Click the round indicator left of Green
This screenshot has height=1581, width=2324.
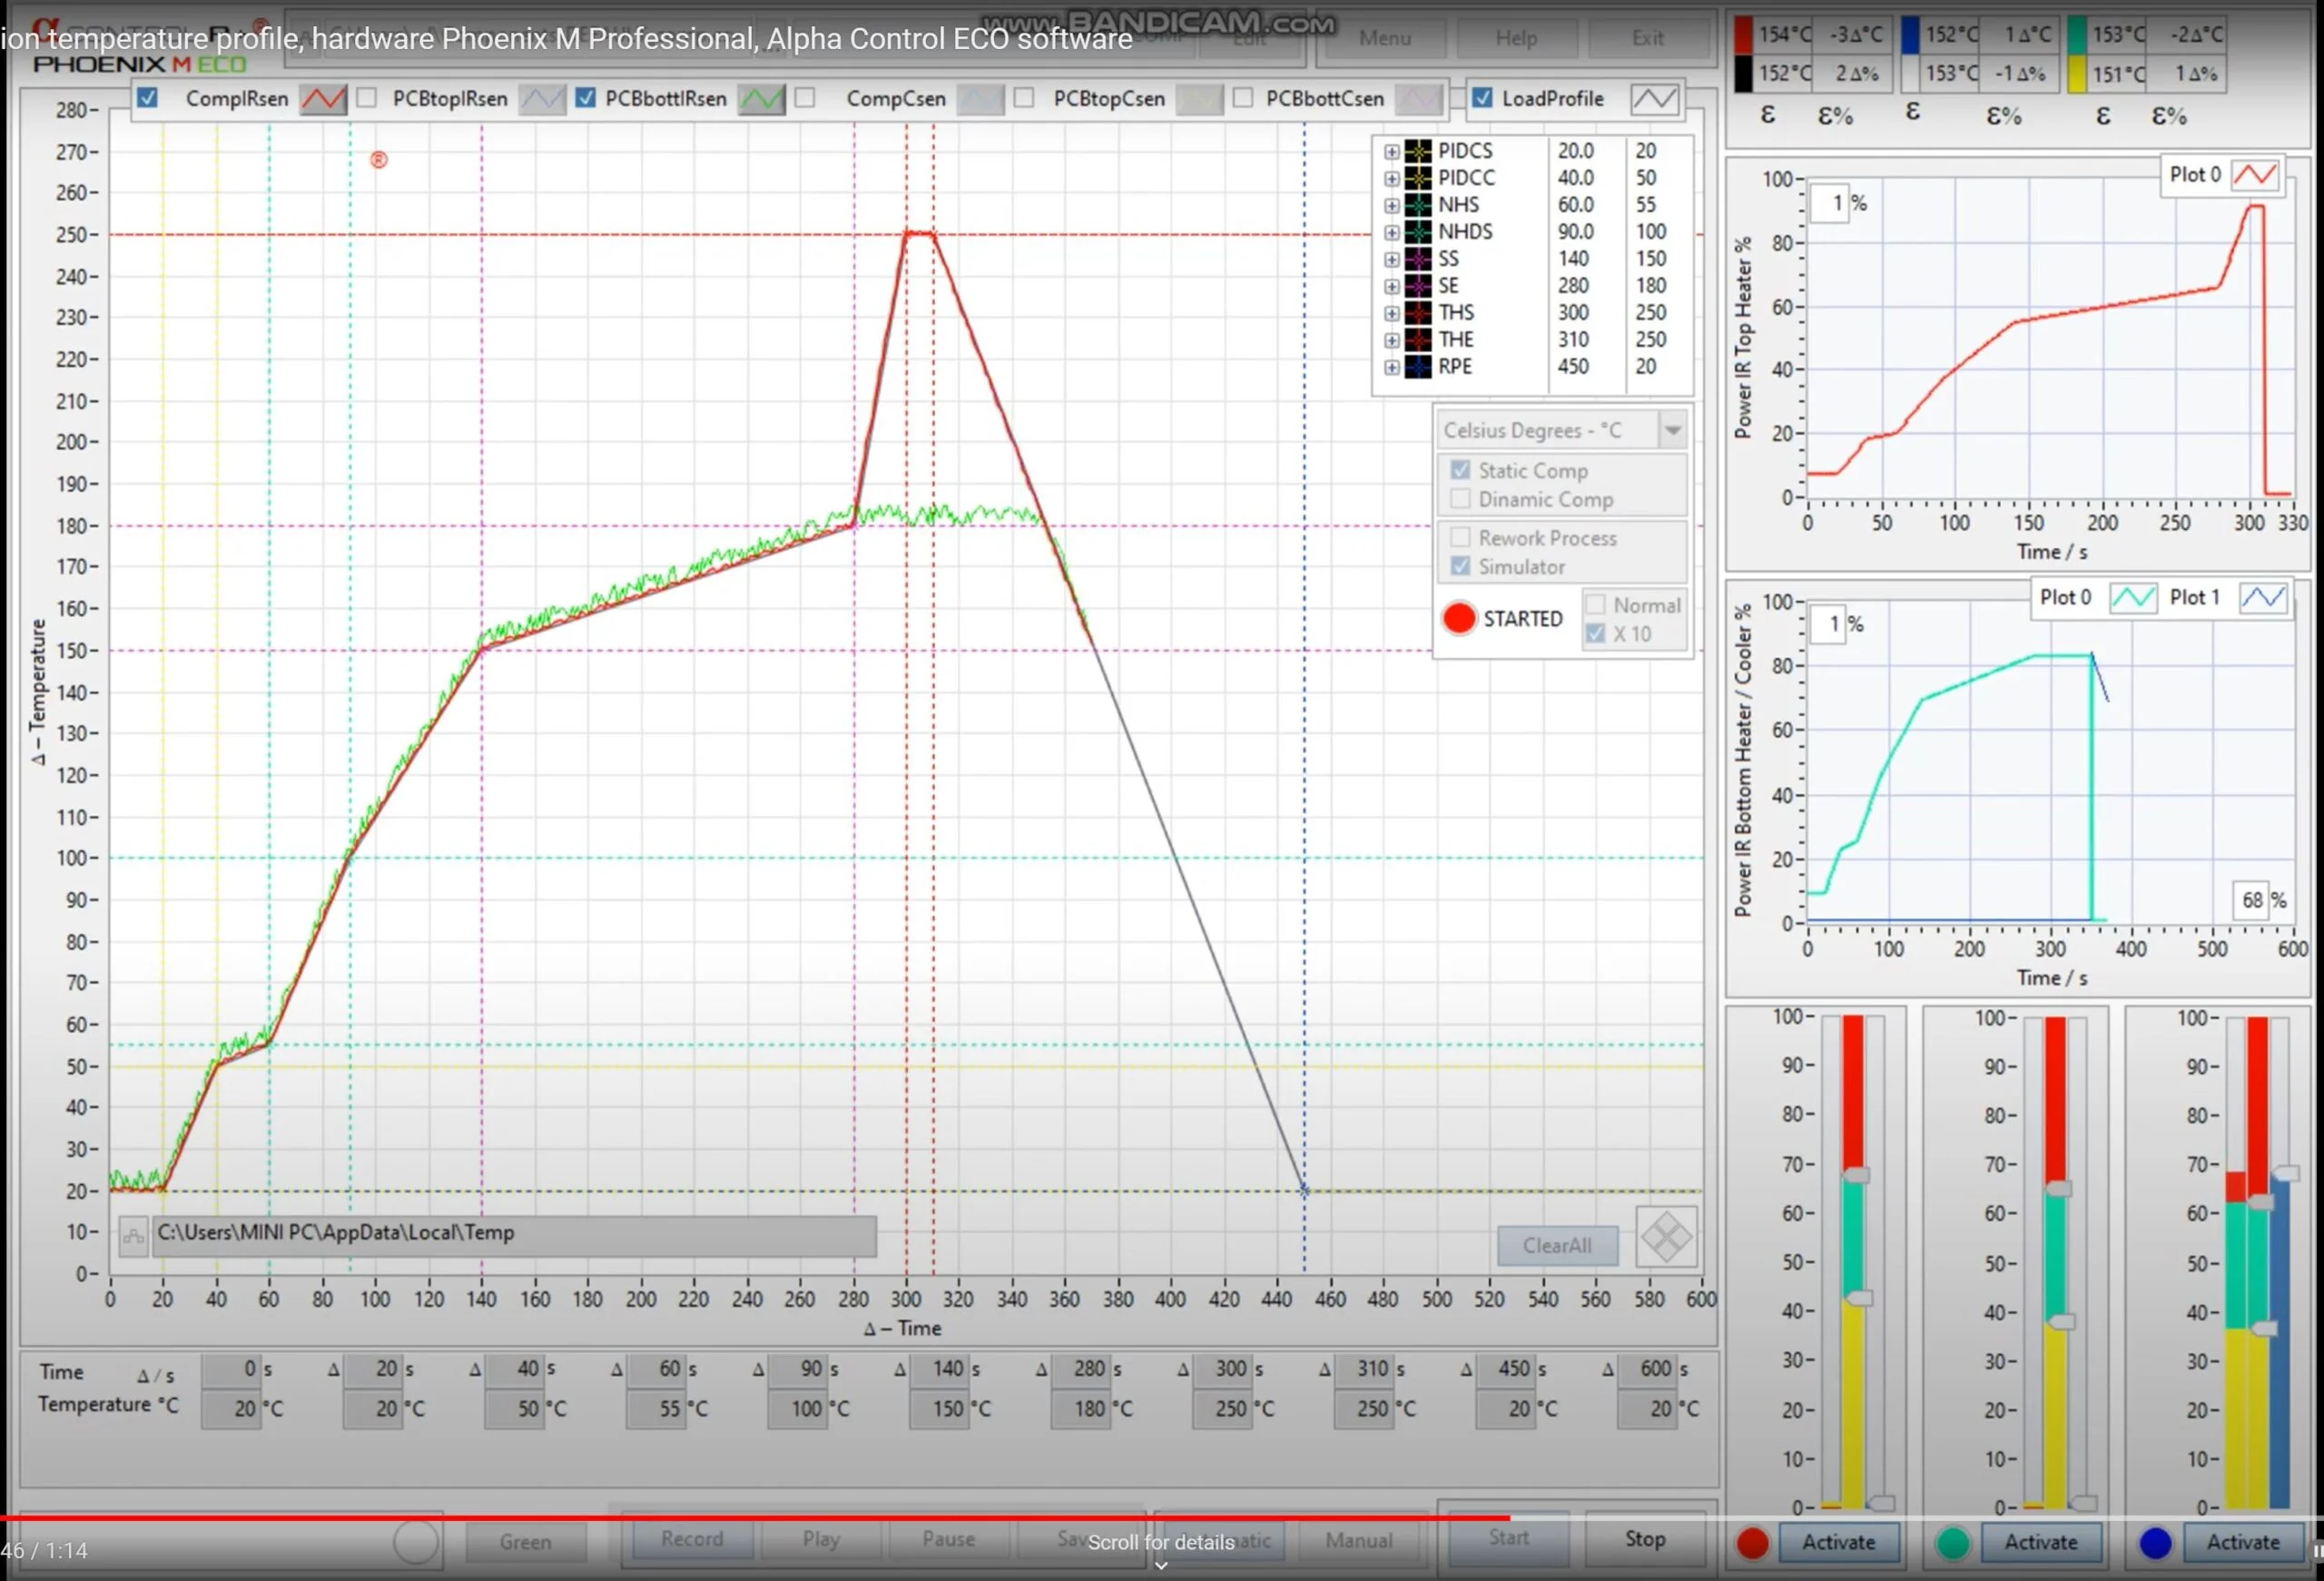pos(416,1541)
